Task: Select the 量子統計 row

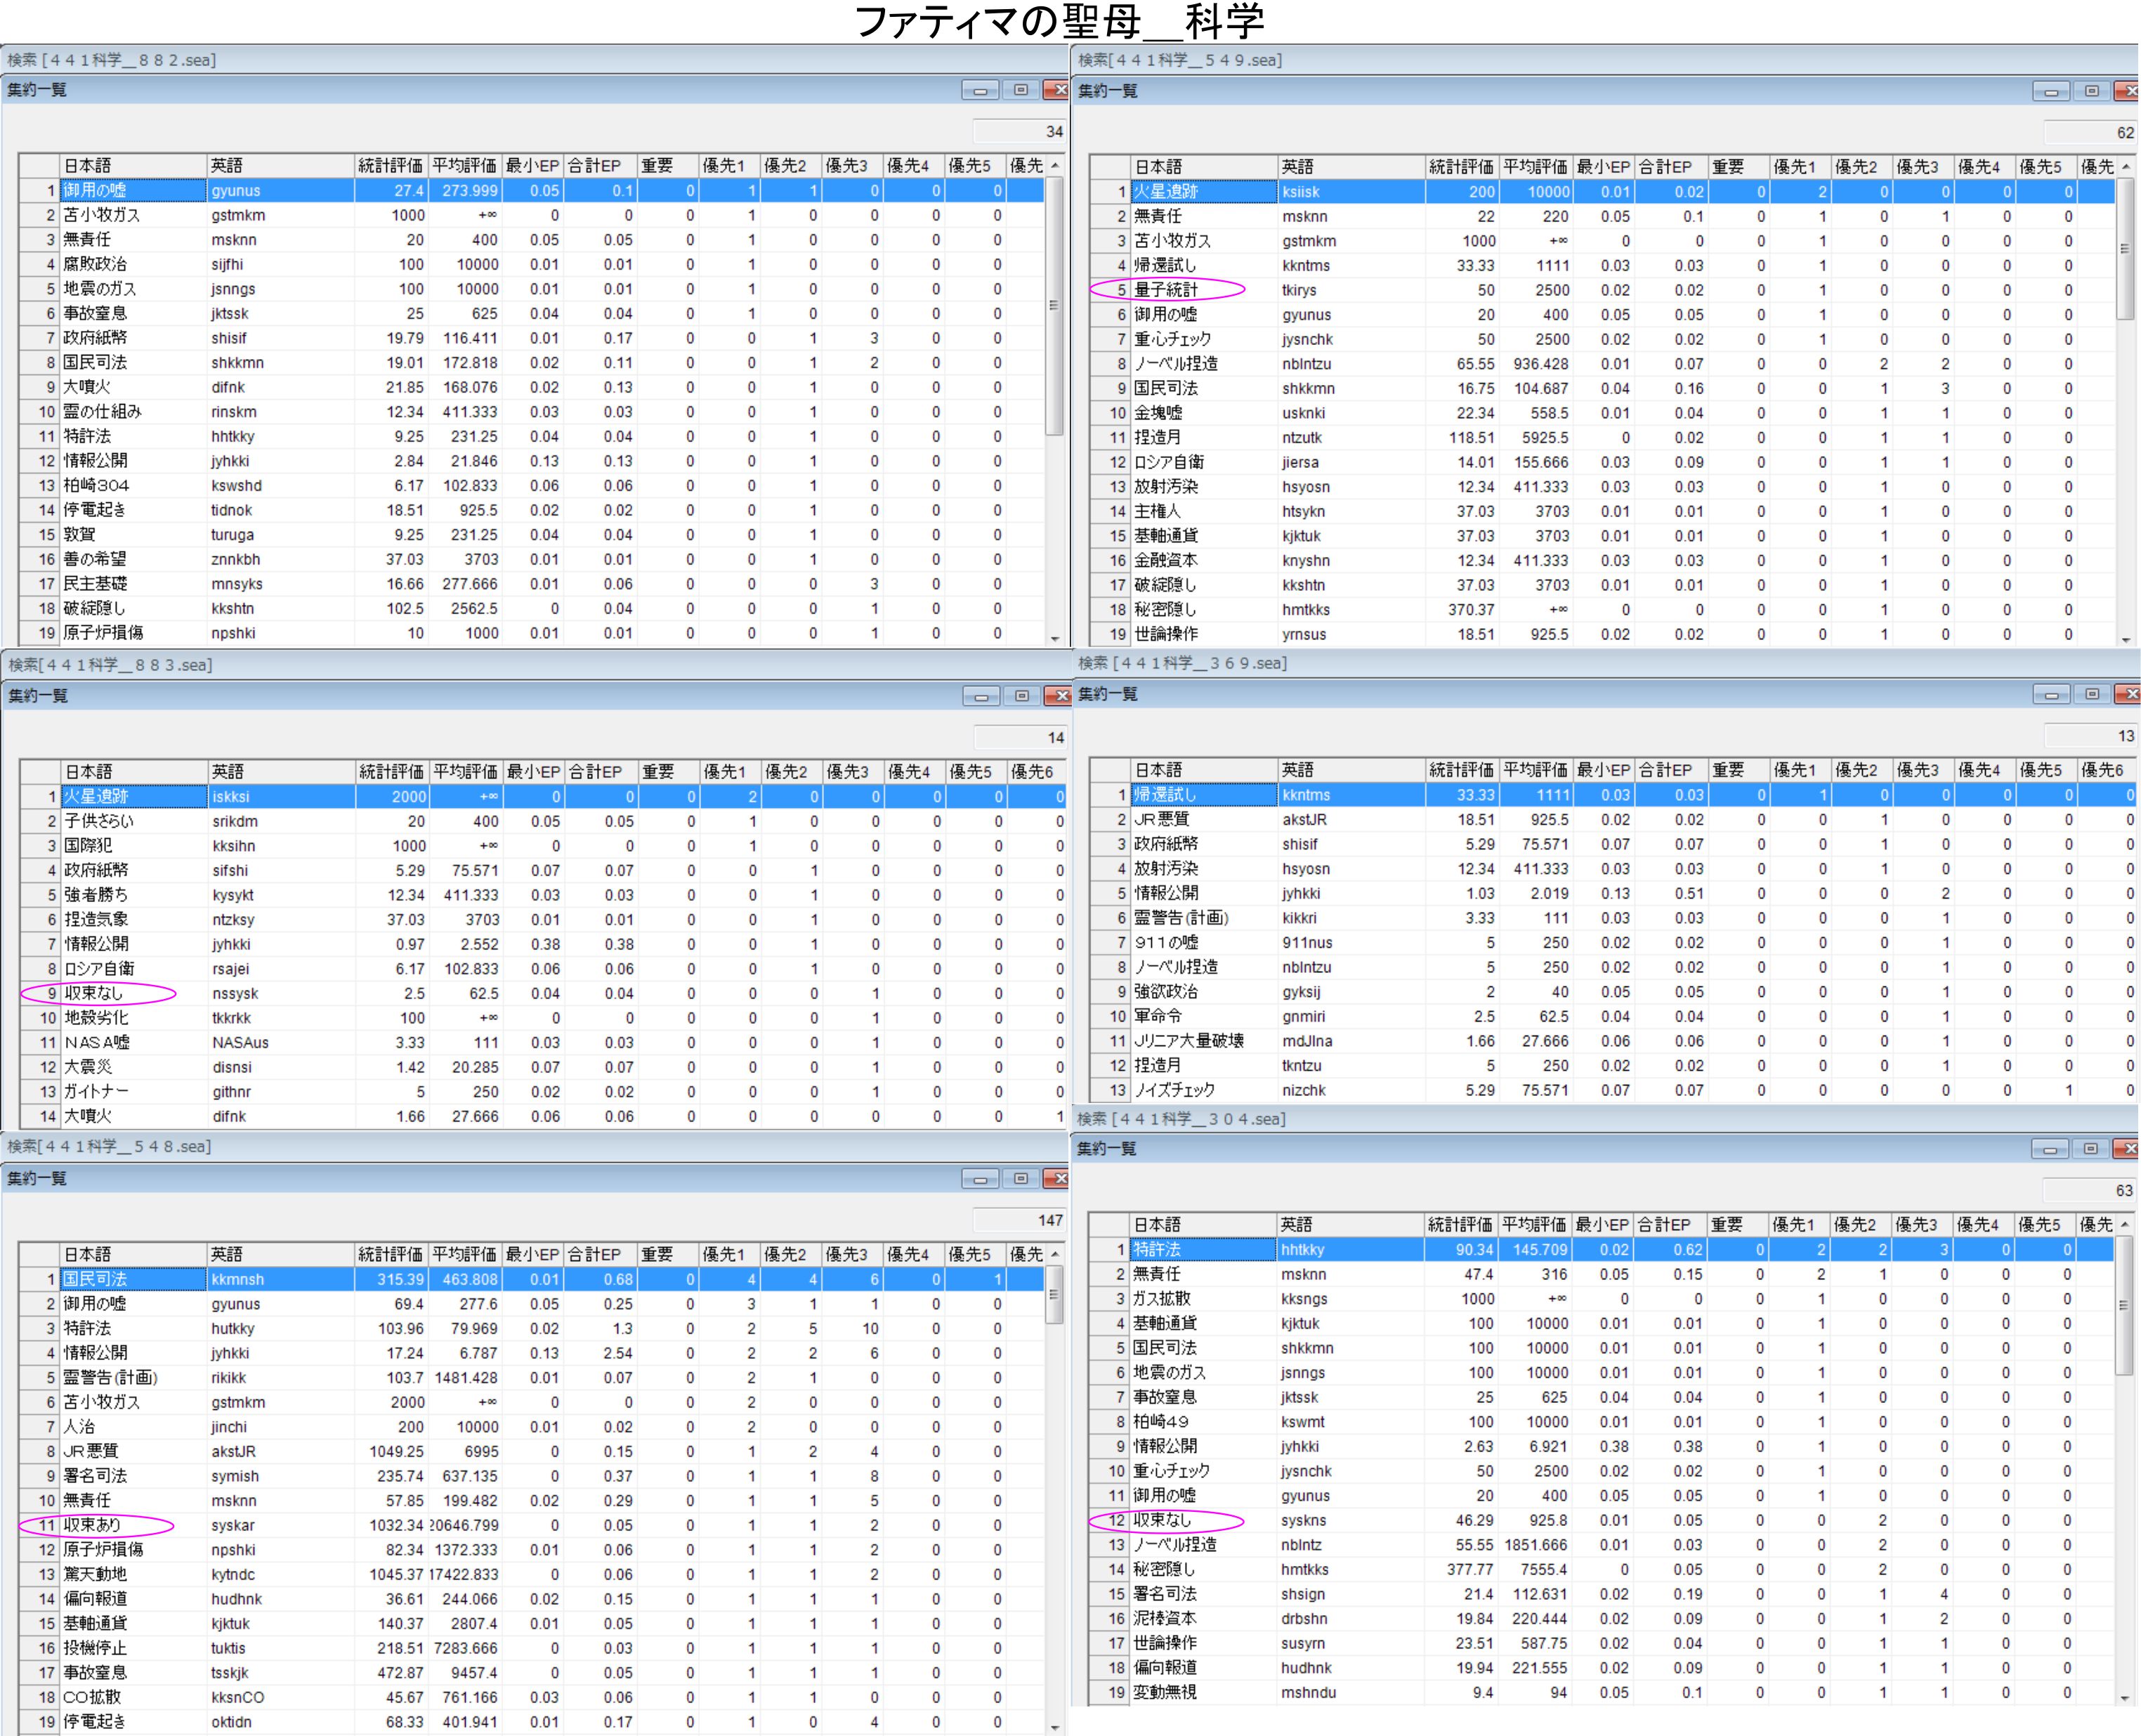Action: 1167,290
